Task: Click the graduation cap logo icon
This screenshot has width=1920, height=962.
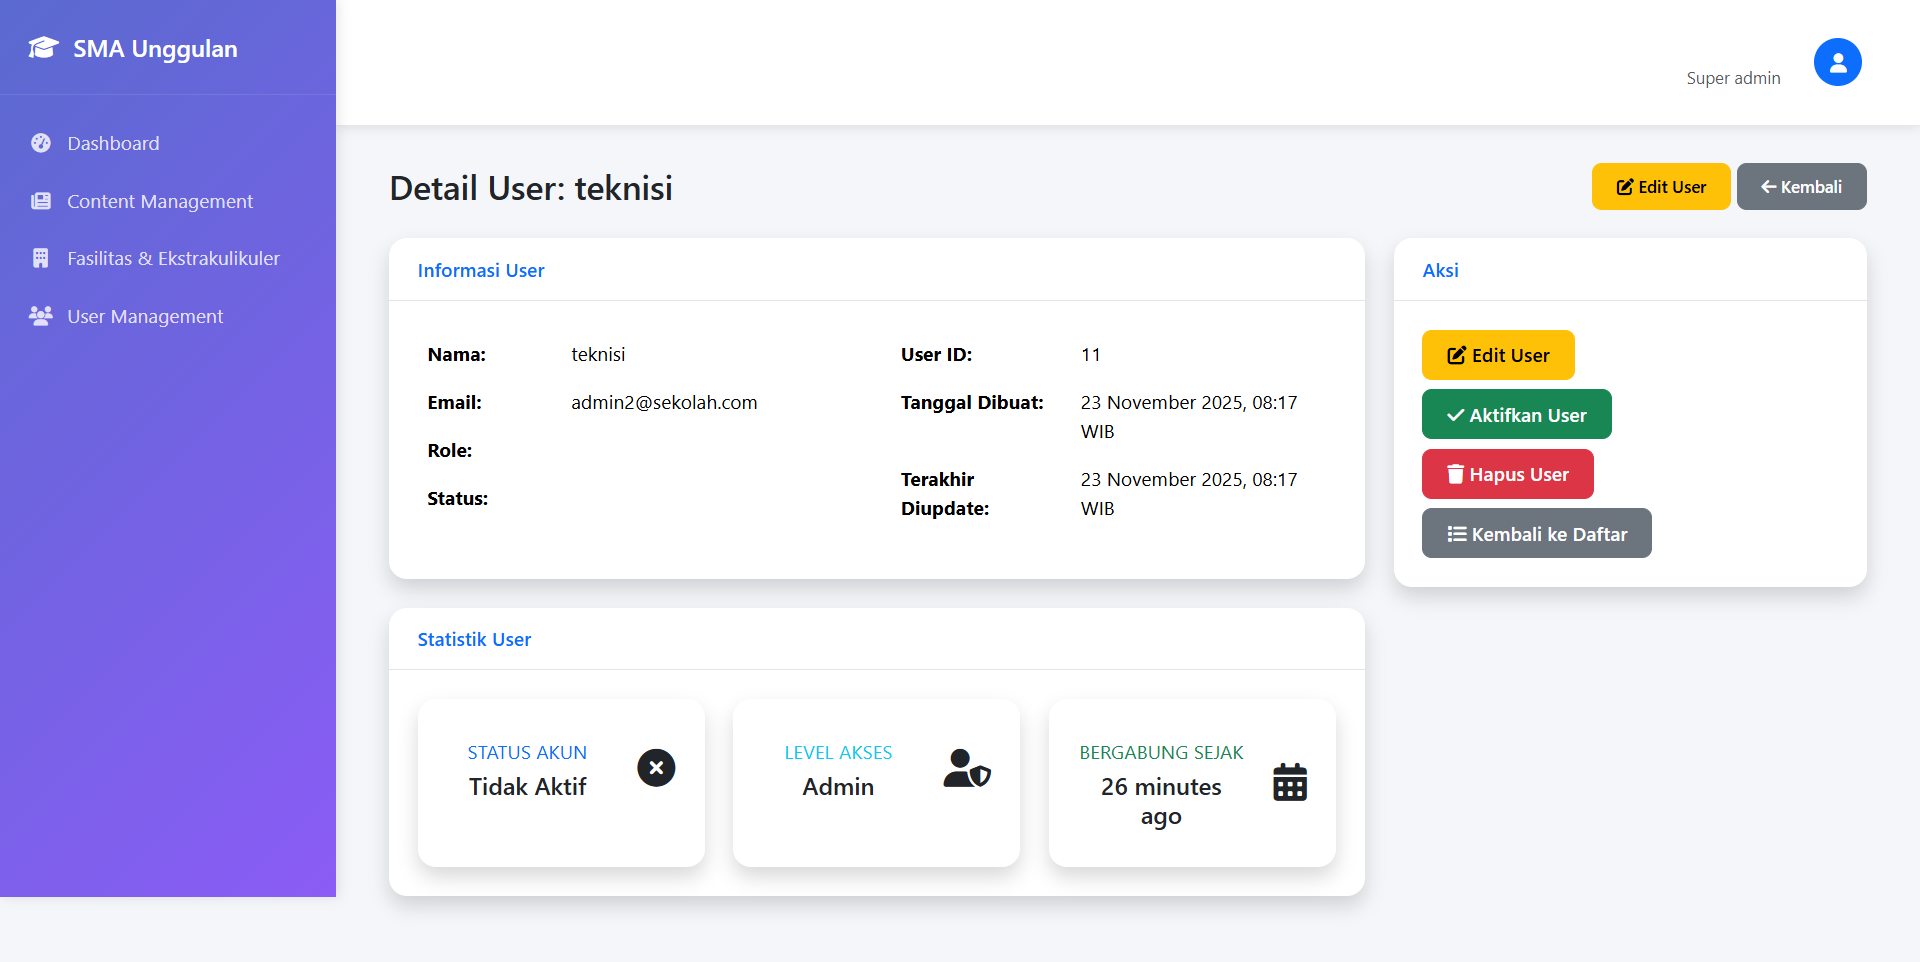Action: coord(43,48)
